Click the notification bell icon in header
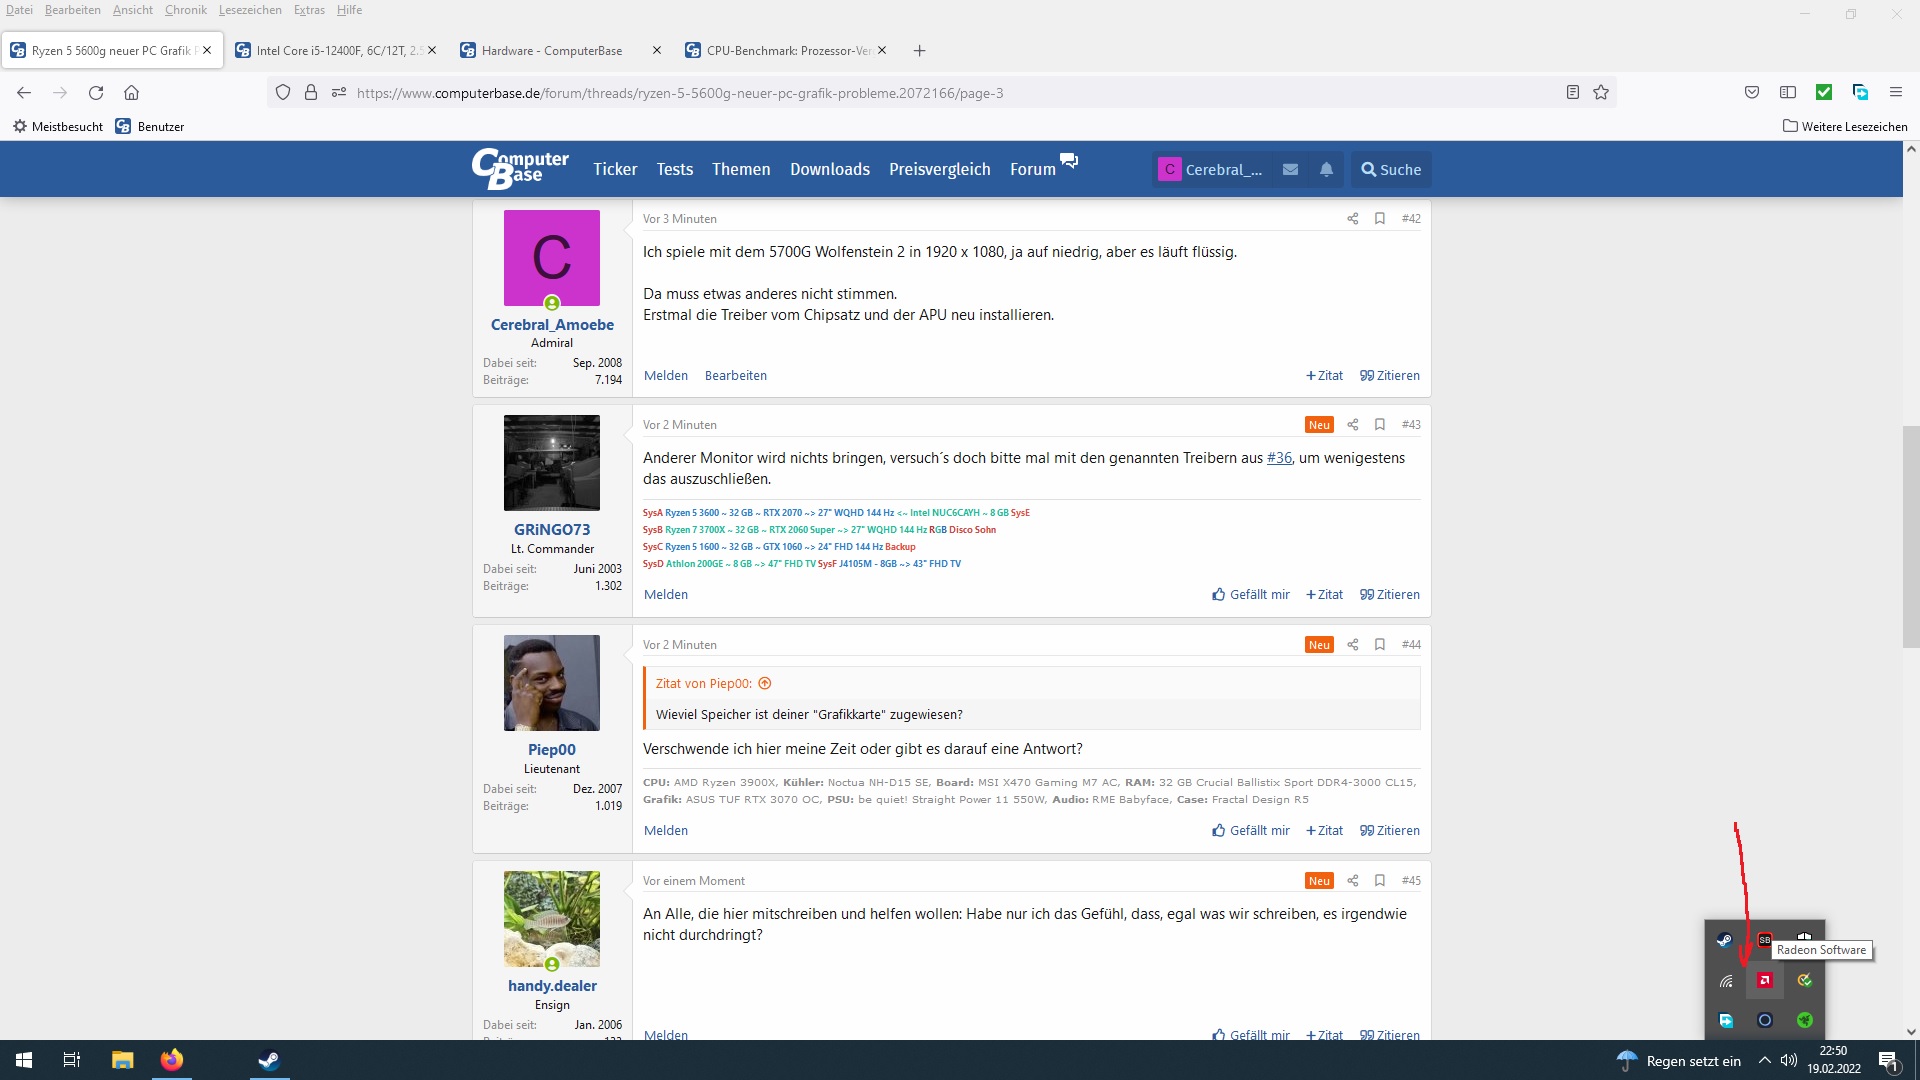Viewport: 1920px width, 1080px height. [1326, 170]
